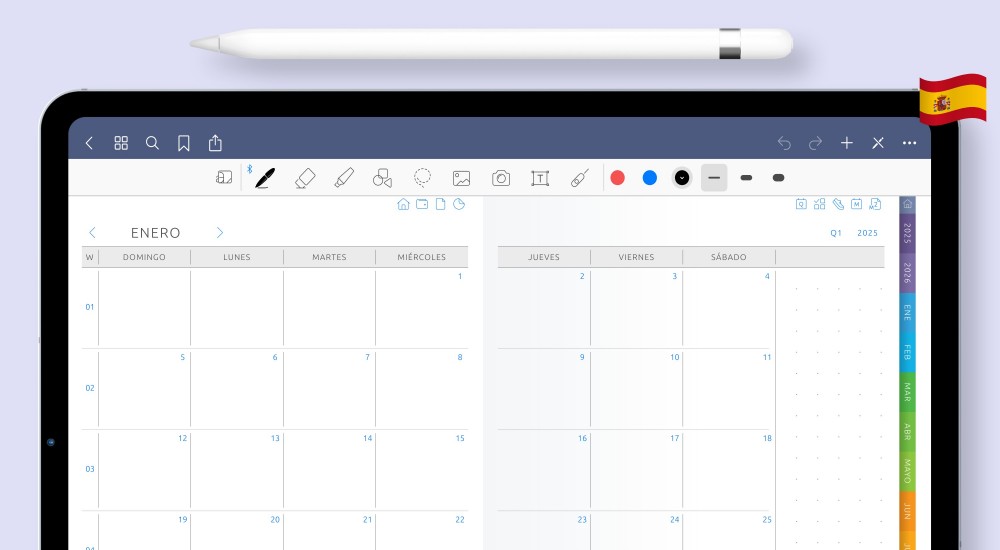Screen dimensions: 1000x550
Task: Open the pie chart icon above calendar
Action: [x=459, y=204]
